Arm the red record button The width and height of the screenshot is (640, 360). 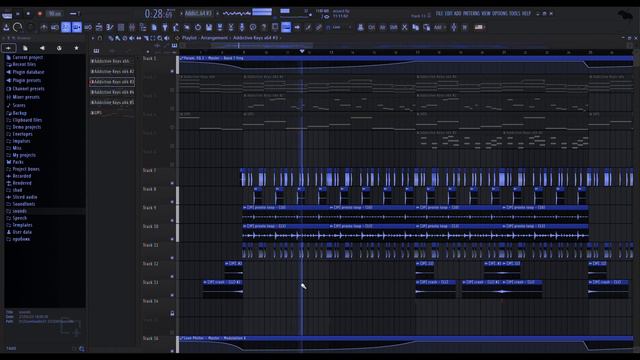[40, 13]
